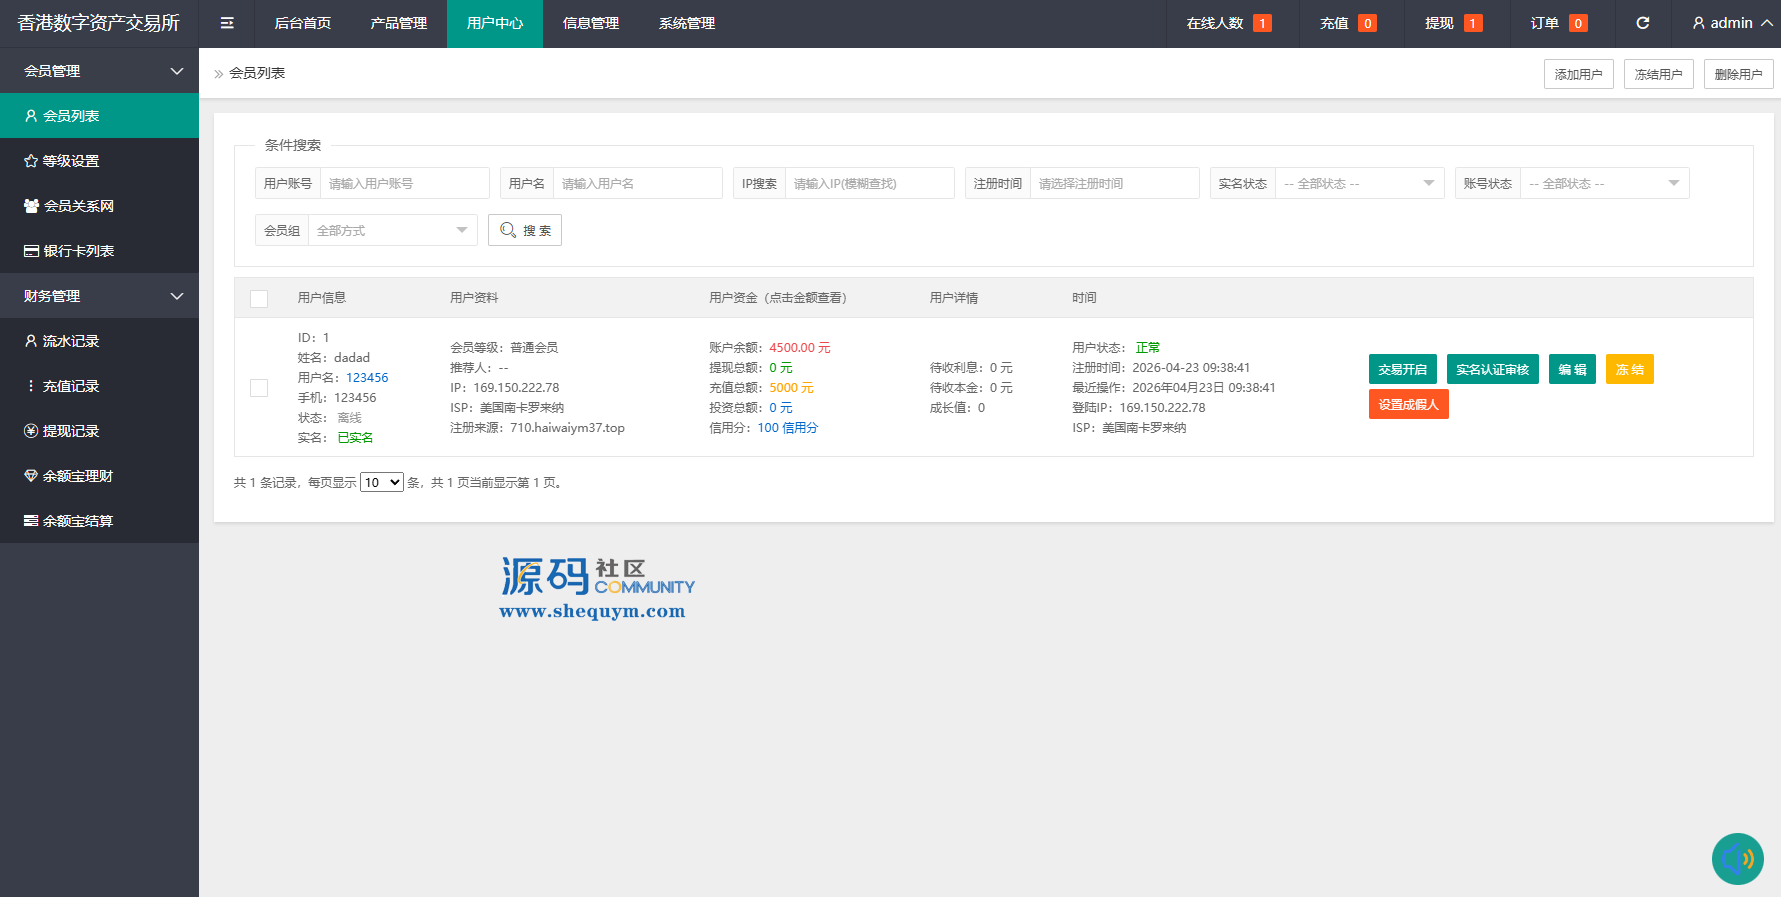Open 等级设置 via its star icon

coord(31,161)
